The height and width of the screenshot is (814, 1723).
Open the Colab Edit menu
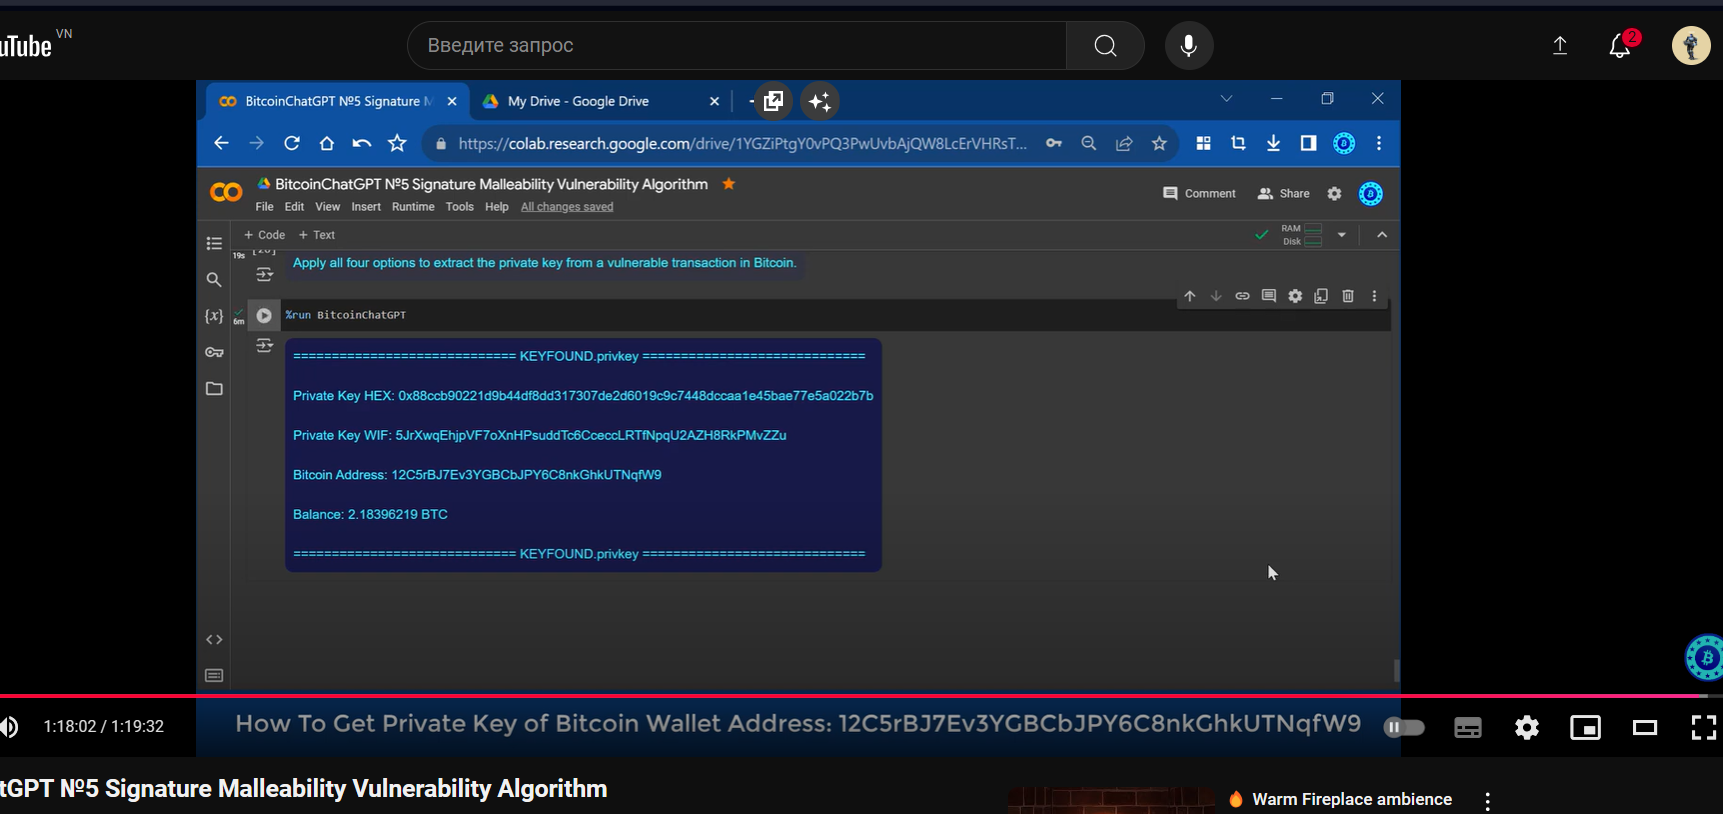coord(294,207)
